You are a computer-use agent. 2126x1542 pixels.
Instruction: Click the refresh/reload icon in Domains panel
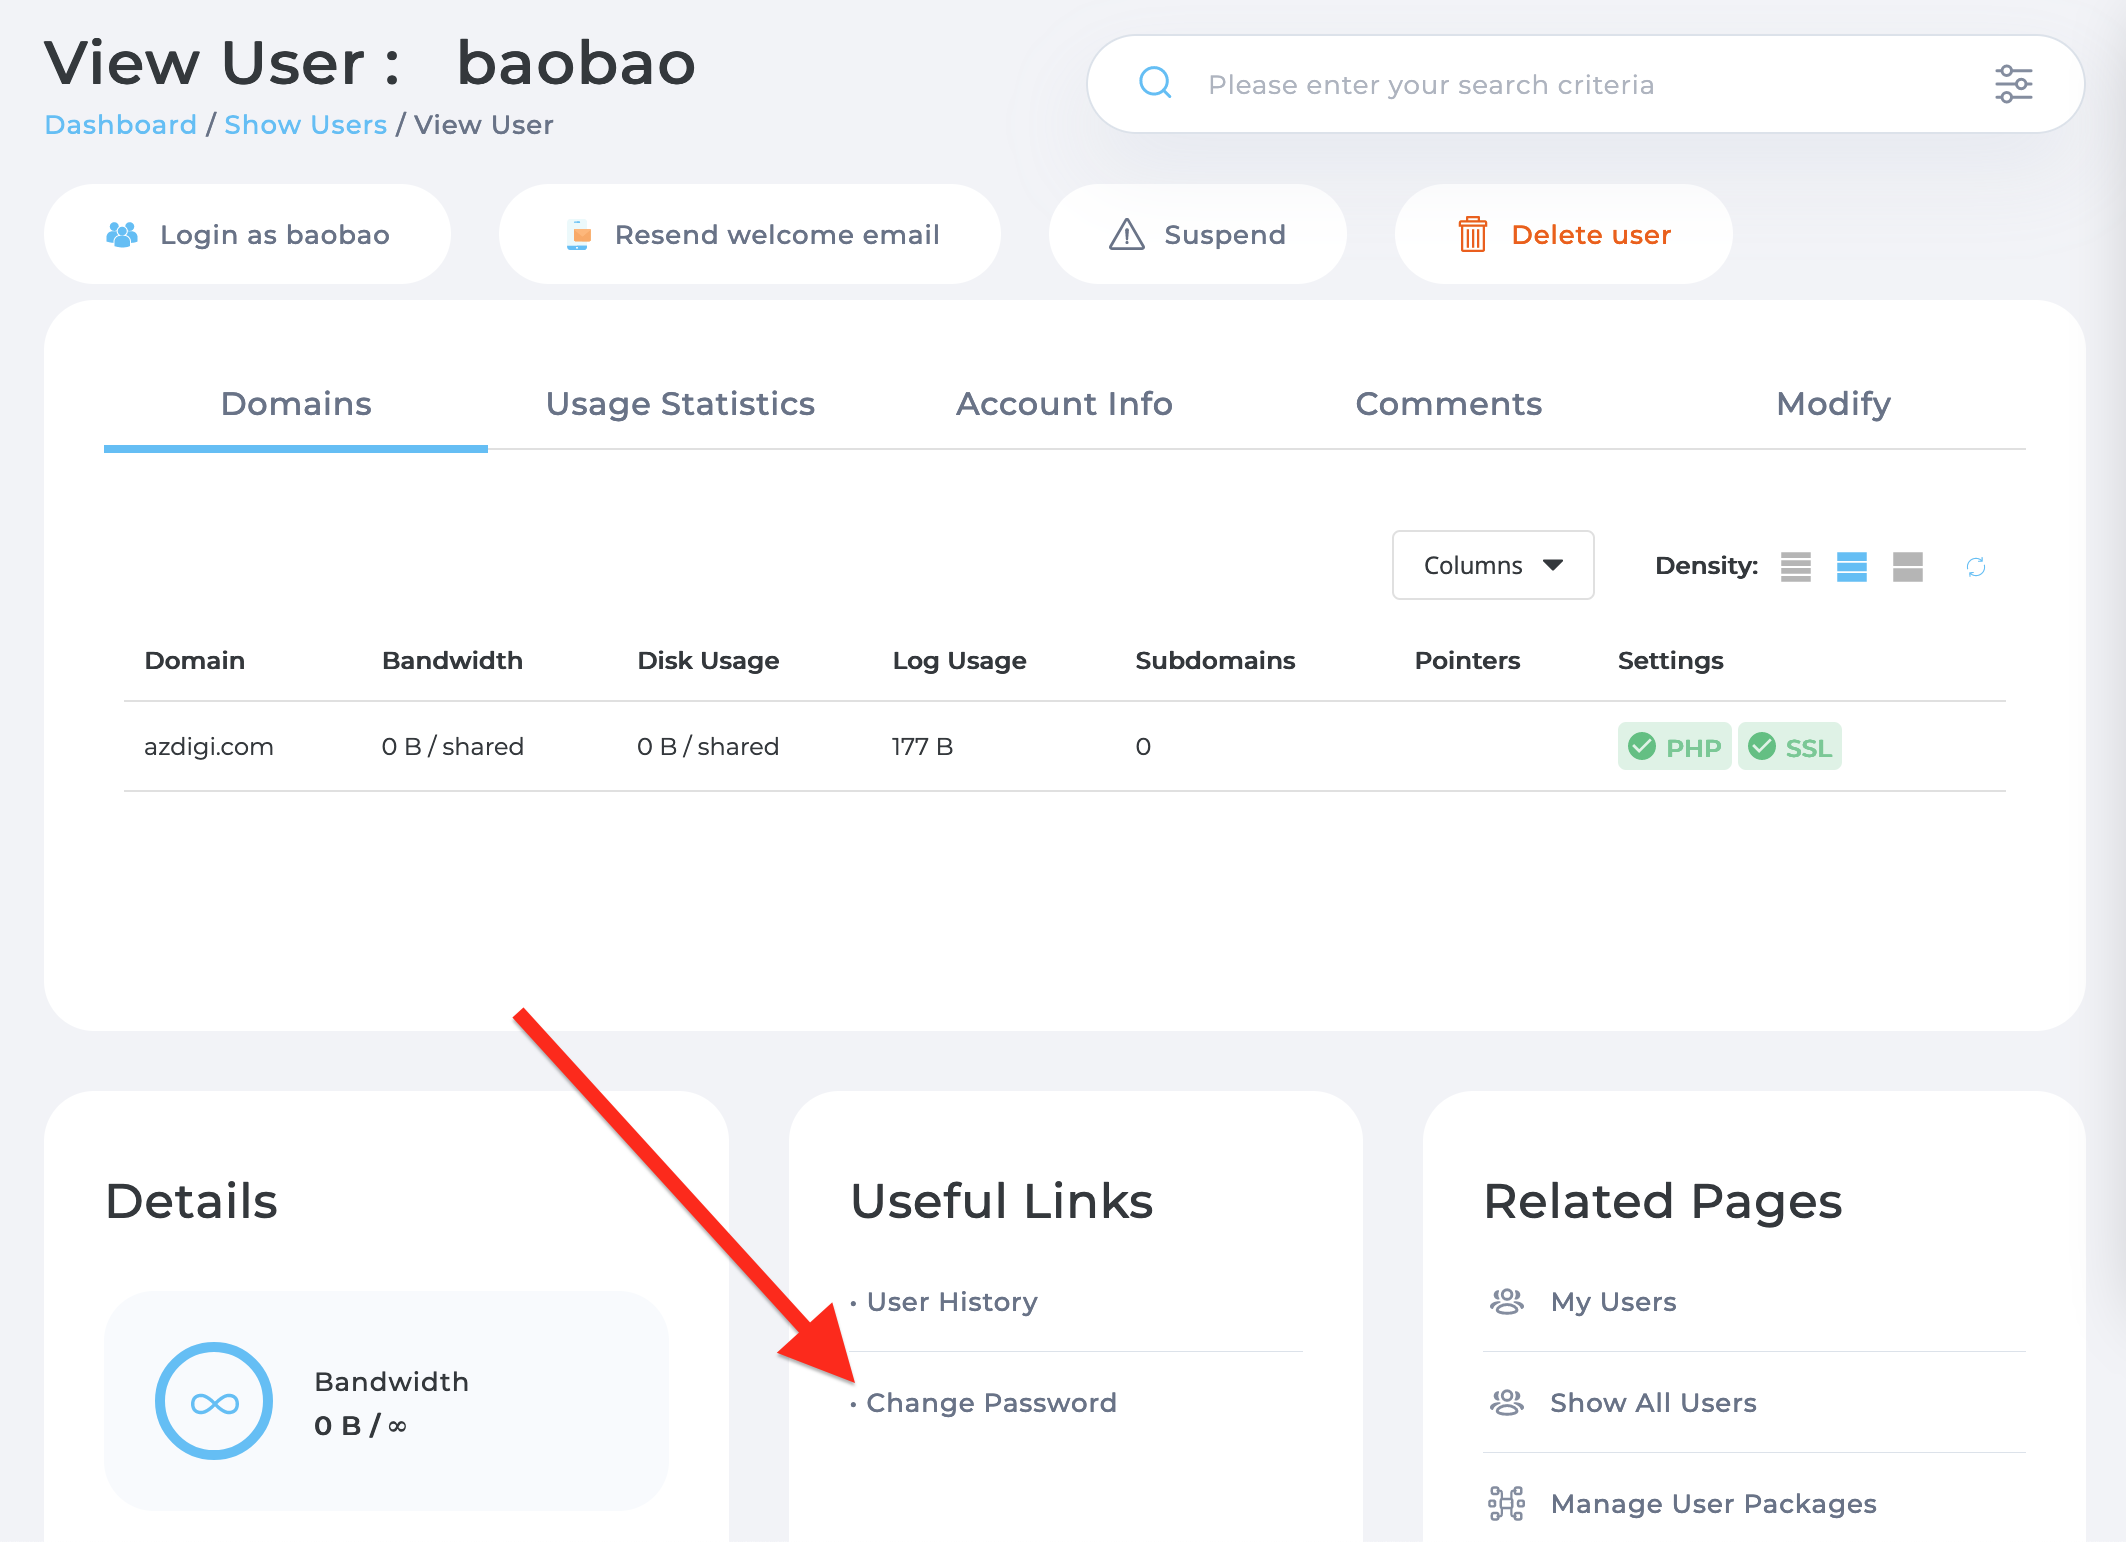click(x=1974, y=566)
